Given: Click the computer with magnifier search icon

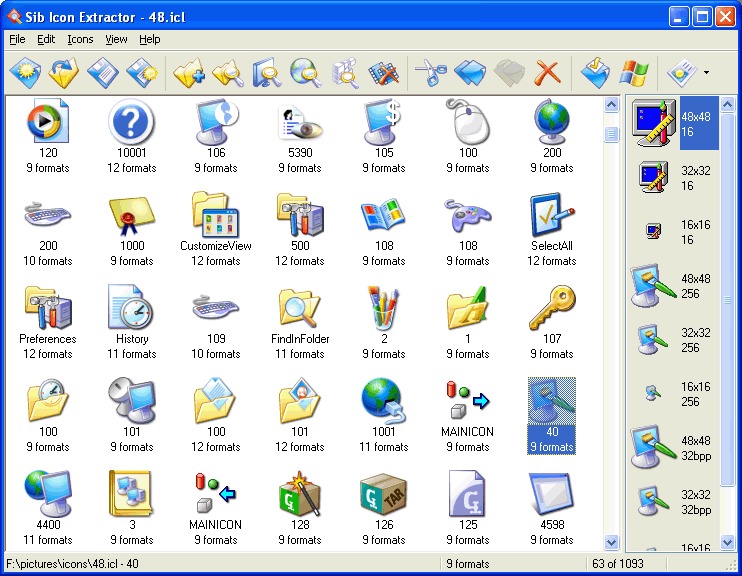Looking at the screenshot, I should click(267, 73).
